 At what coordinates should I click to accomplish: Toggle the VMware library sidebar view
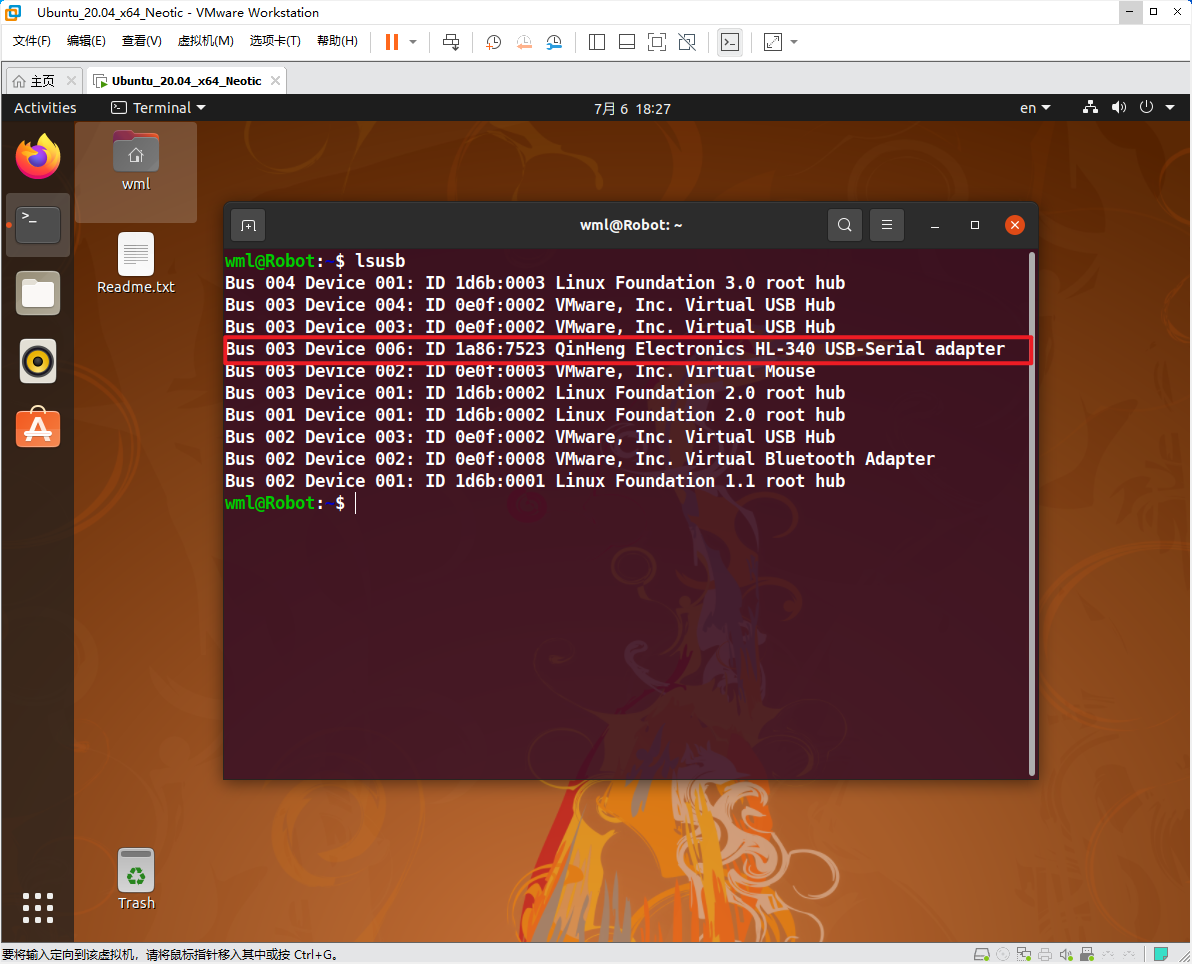coord(597,42)
